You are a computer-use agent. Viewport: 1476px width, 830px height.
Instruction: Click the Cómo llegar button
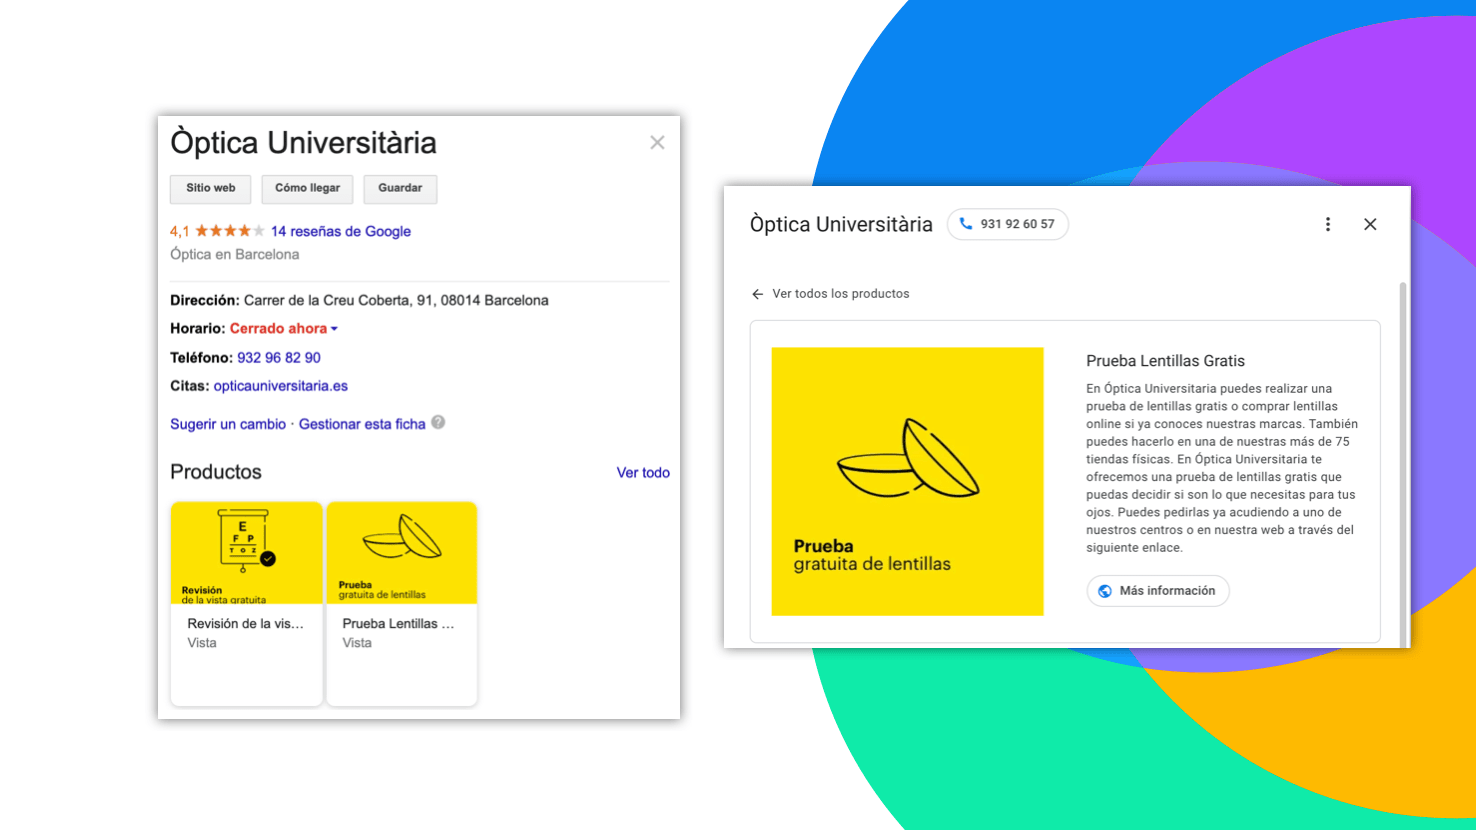[x=307, y=189]
